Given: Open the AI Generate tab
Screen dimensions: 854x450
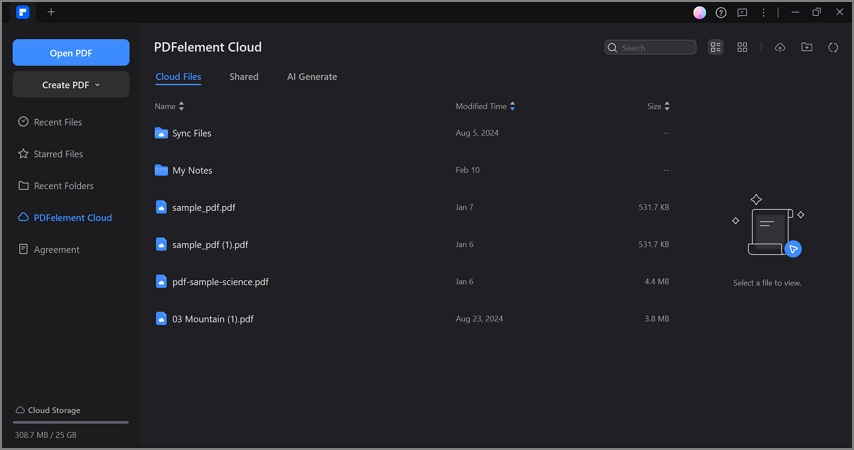Looking at the screenshot, I should pos(312,77).
